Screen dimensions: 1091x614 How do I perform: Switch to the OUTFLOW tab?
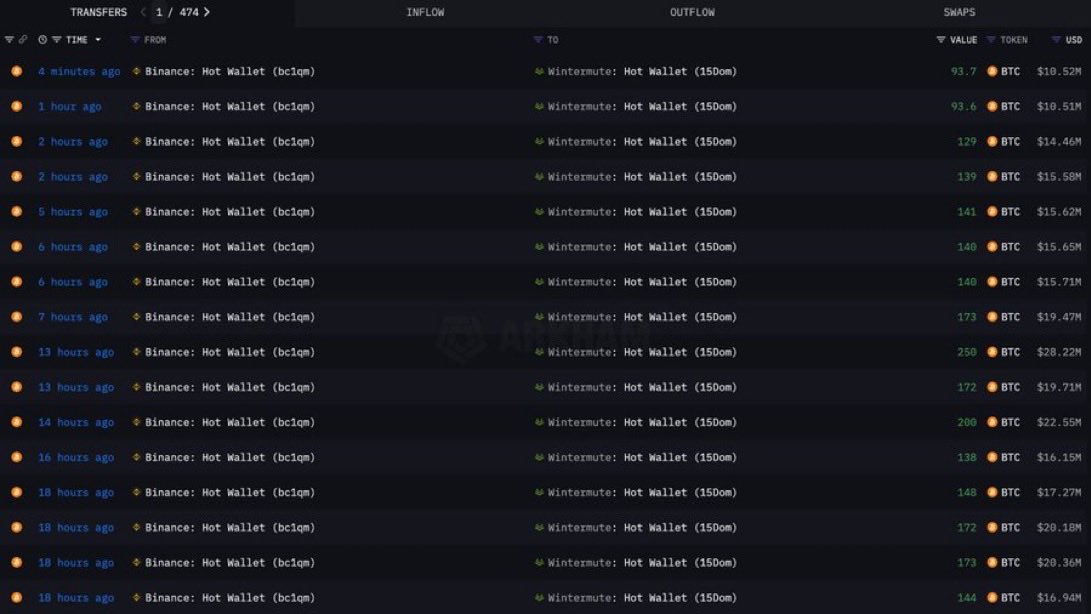pyautogui.click(x=692, y=12)
